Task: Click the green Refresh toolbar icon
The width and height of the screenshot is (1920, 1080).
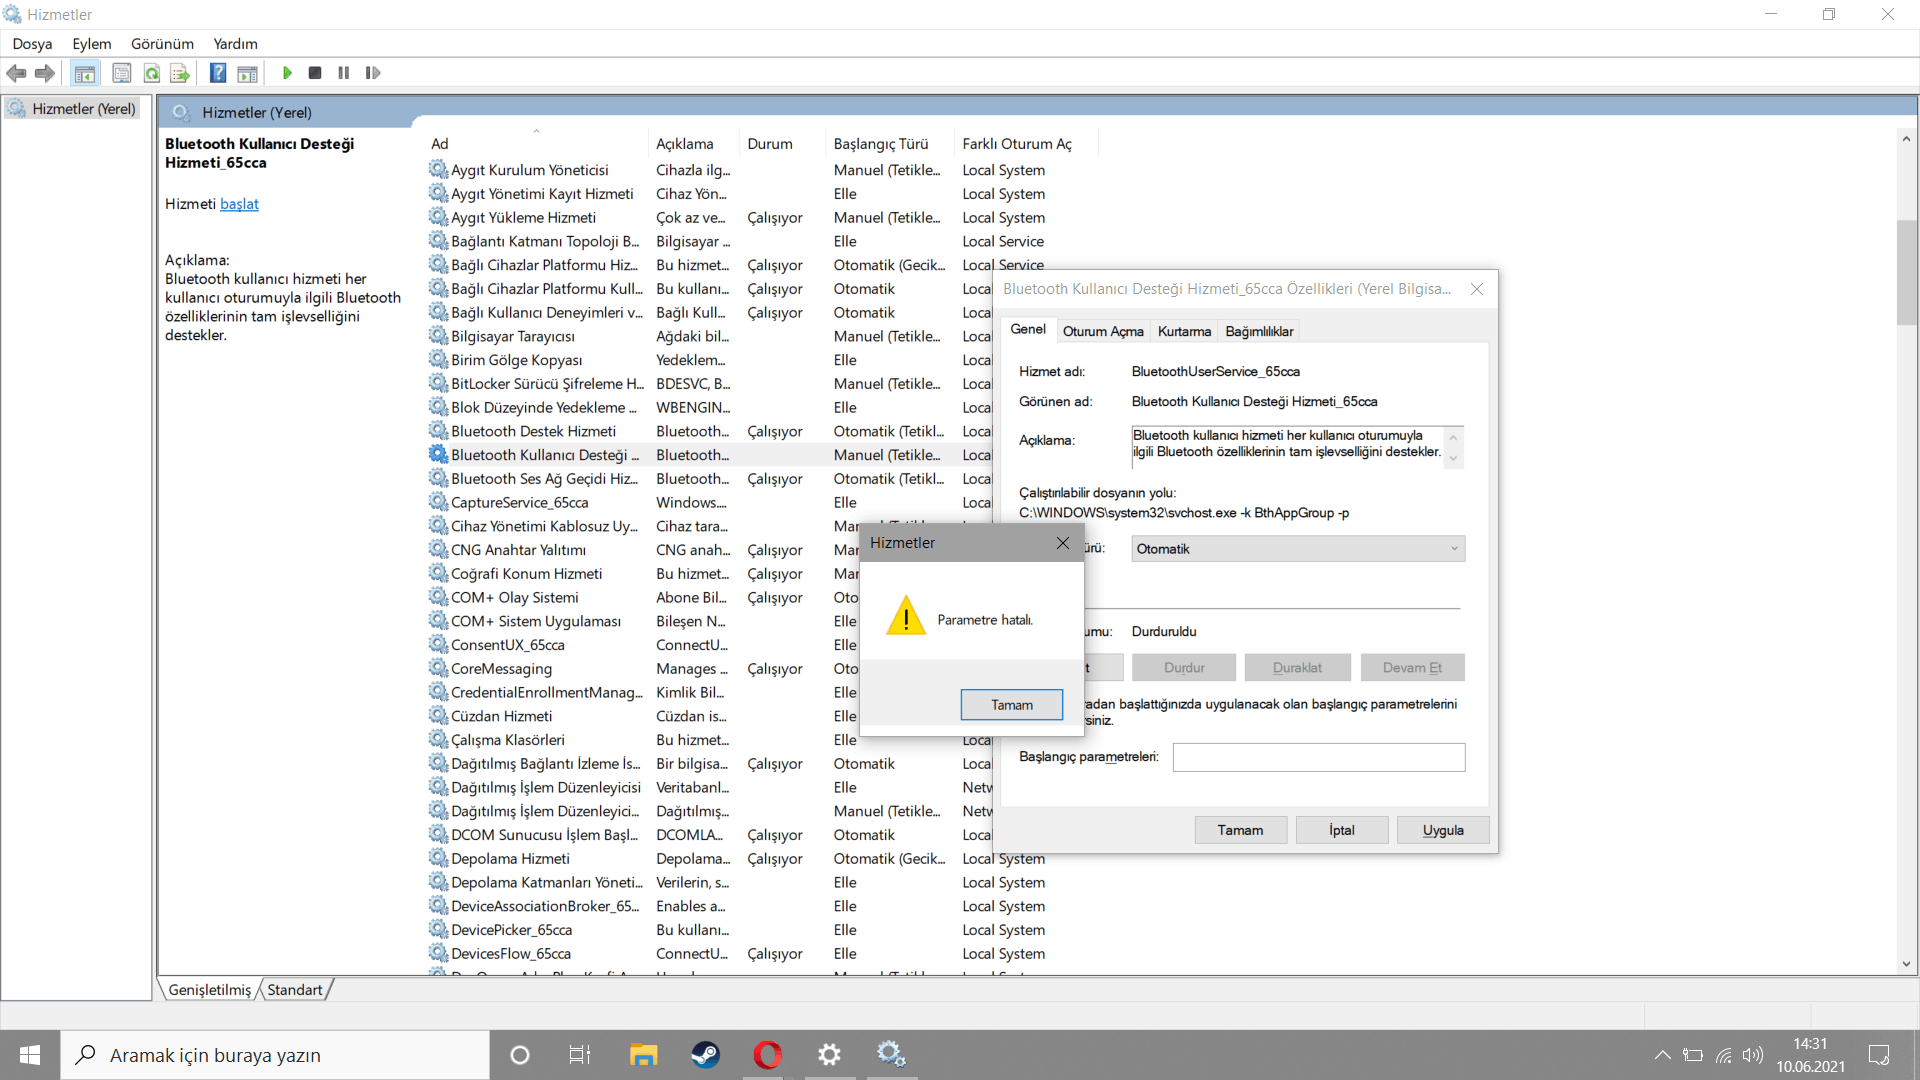Action: pyautogui.click(x=152, y=73)
